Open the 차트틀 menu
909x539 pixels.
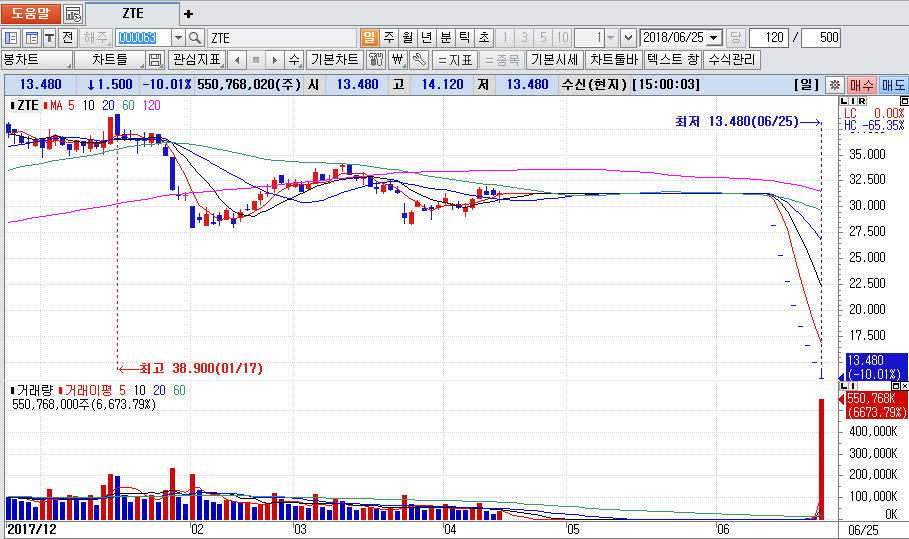[110, 60]
